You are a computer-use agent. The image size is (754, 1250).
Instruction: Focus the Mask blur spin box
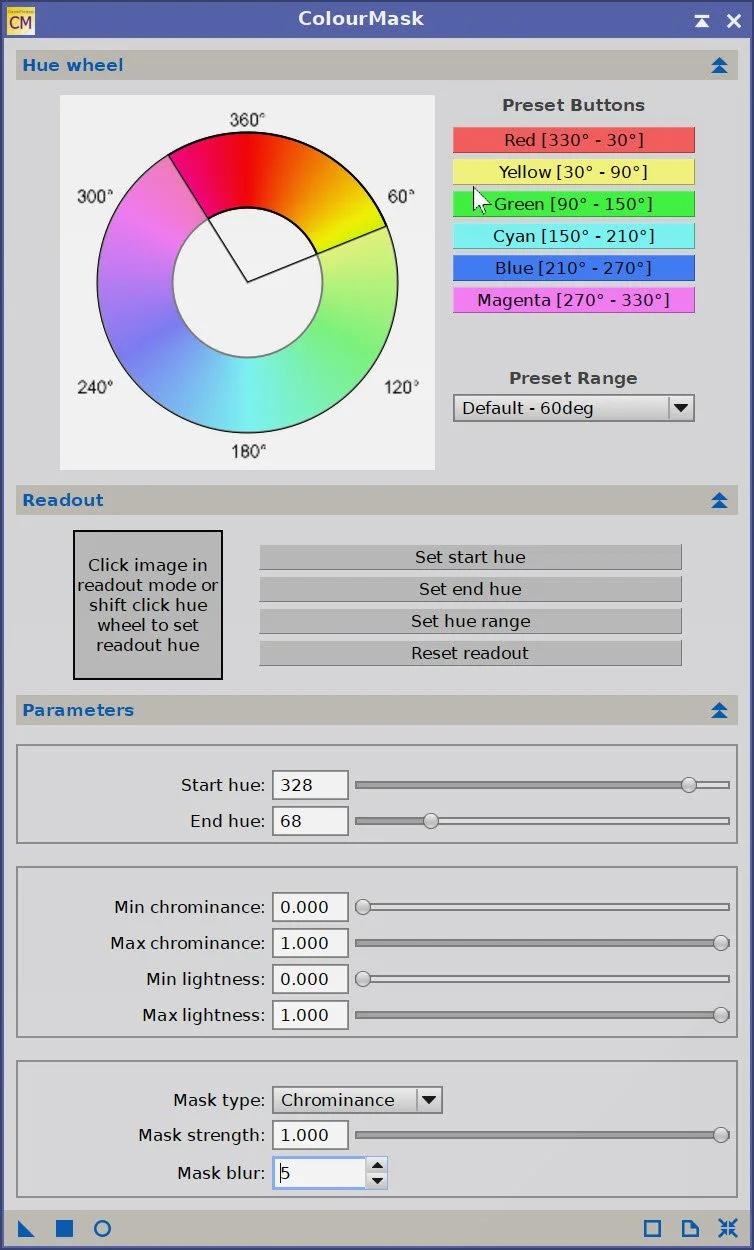[x=320, y=1173]
